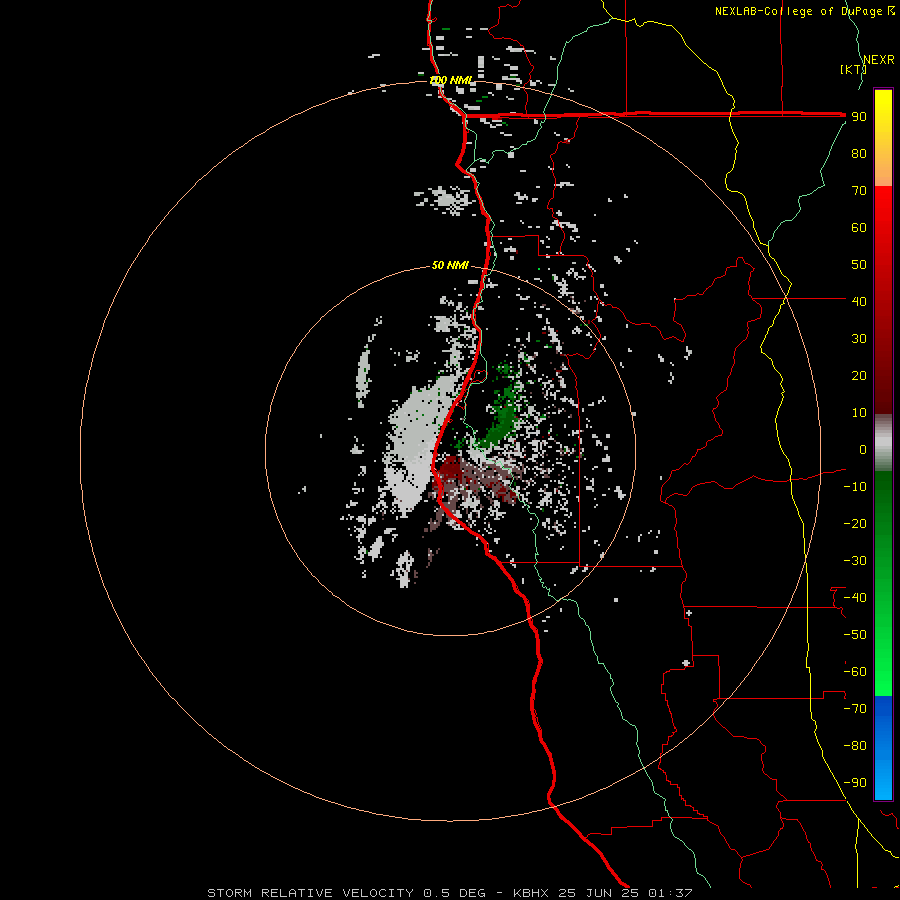Click the [KT] units label
900x900 pixels.
click(x=853, y=69)
